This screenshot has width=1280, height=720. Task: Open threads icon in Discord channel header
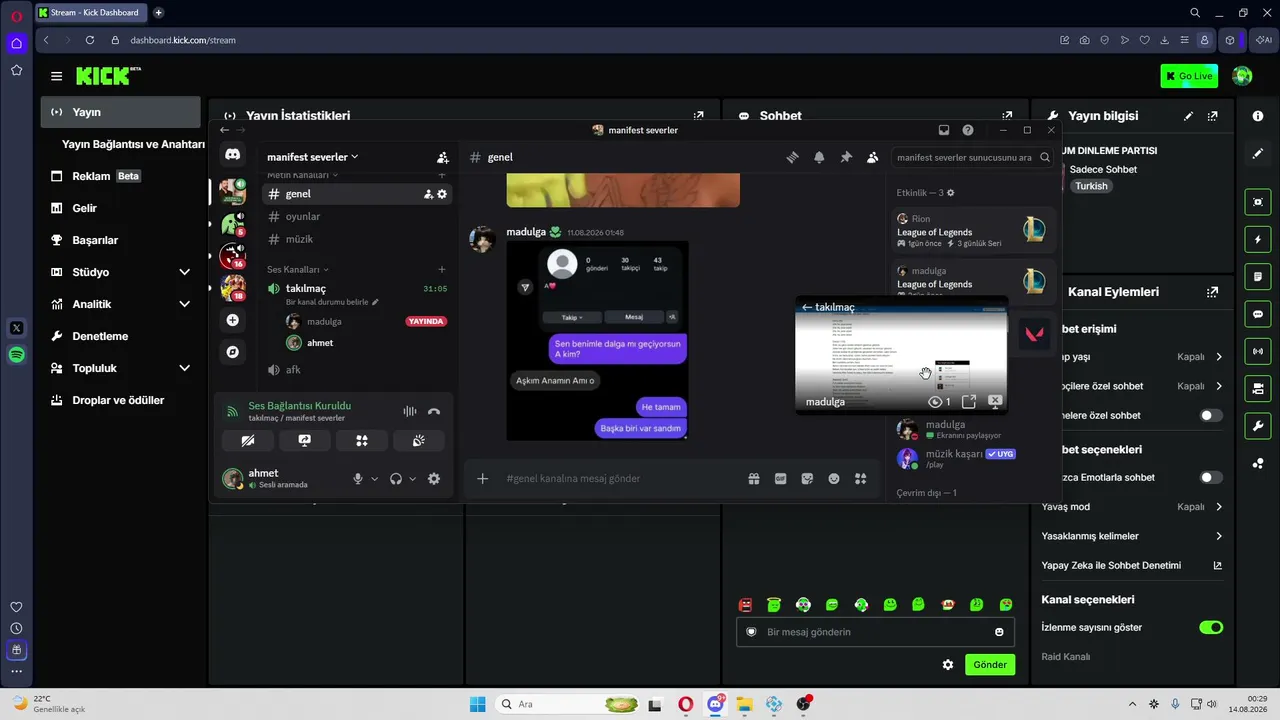[x=792, y=157]
